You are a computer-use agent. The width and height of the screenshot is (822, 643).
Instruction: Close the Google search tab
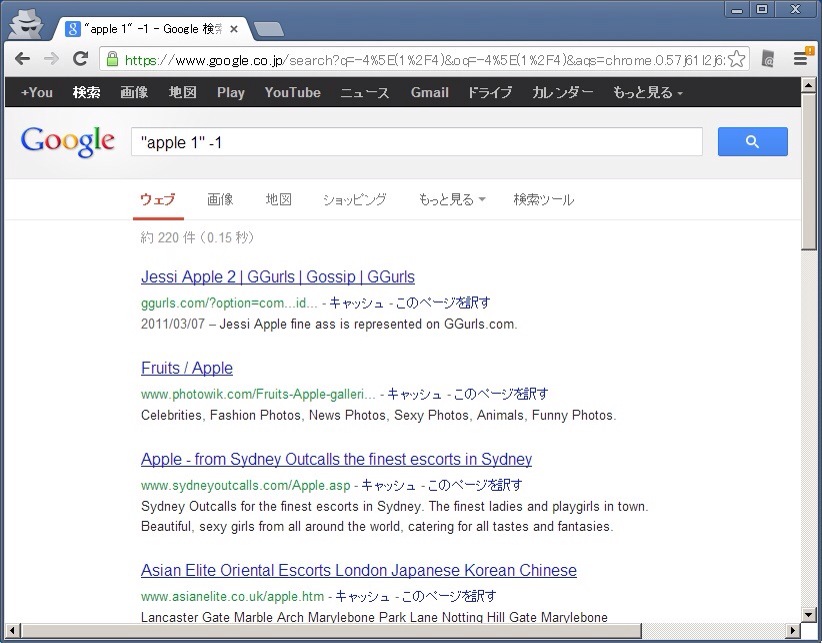(234, 29)
